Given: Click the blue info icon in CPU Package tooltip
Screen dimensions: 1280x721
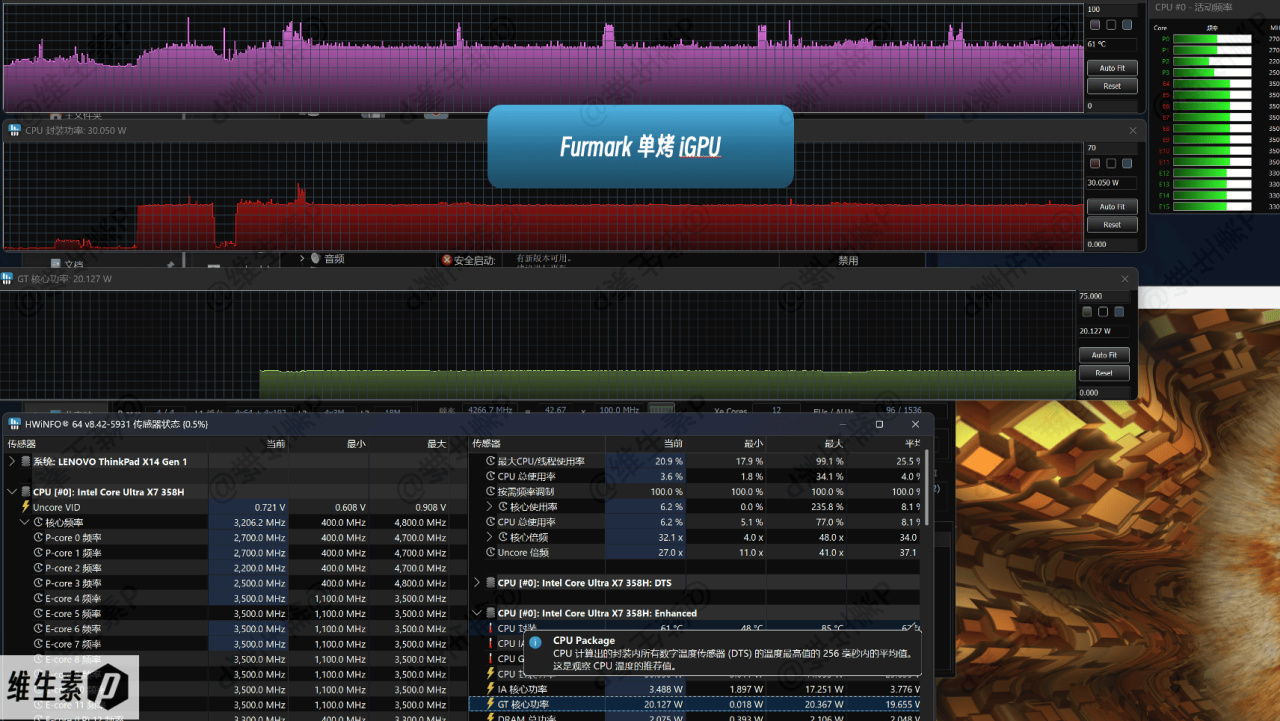Looking at the screenshot, I should click(536, 642).
